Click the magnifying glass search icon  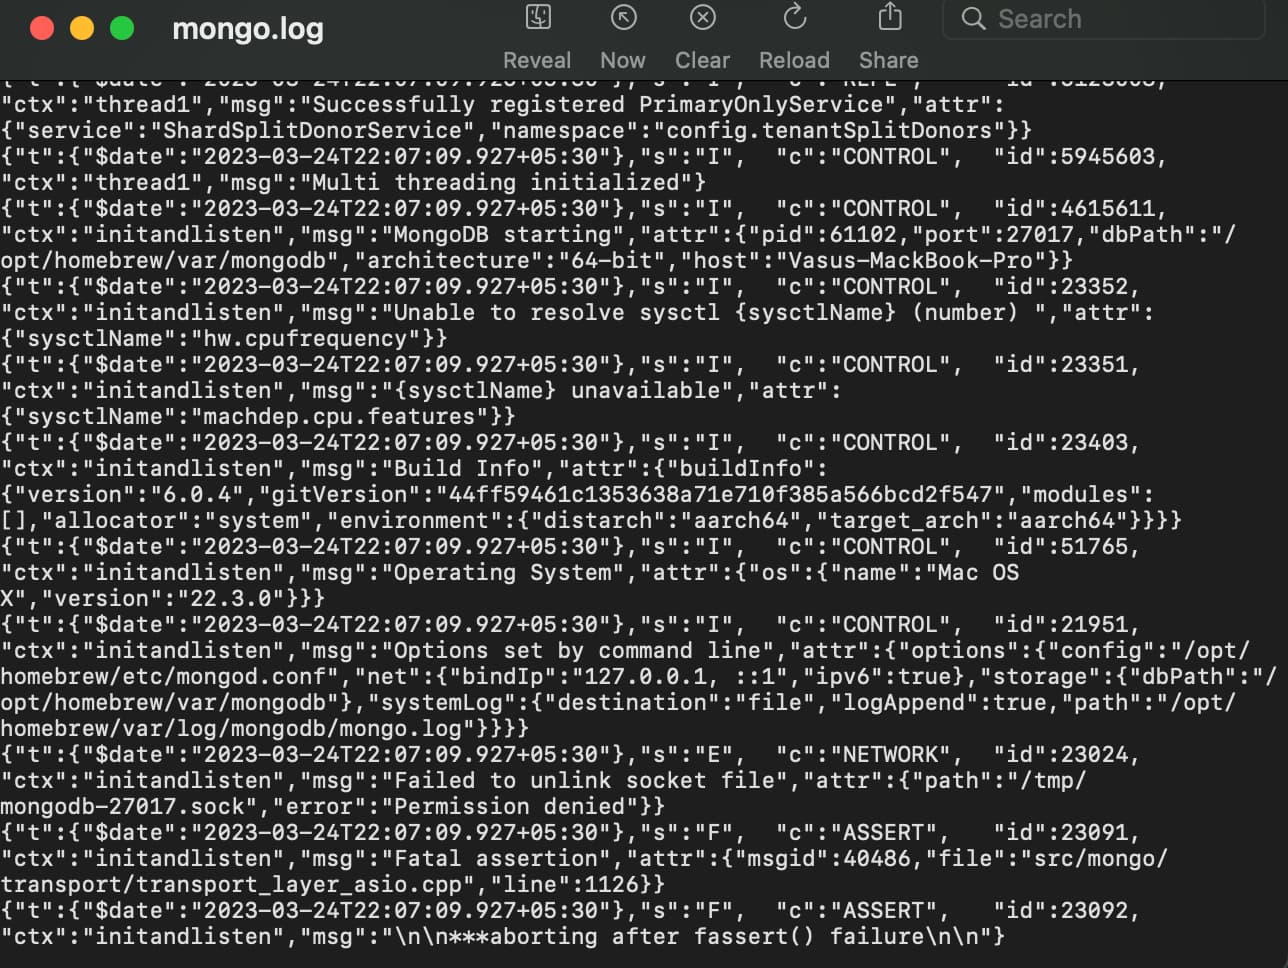tap(973, 18)
